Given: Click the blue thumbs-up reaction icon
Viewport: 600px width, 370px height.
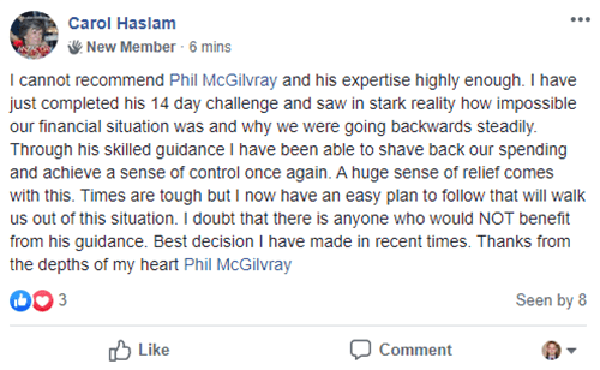Looking at the screenshot, I should click(20, 300).
